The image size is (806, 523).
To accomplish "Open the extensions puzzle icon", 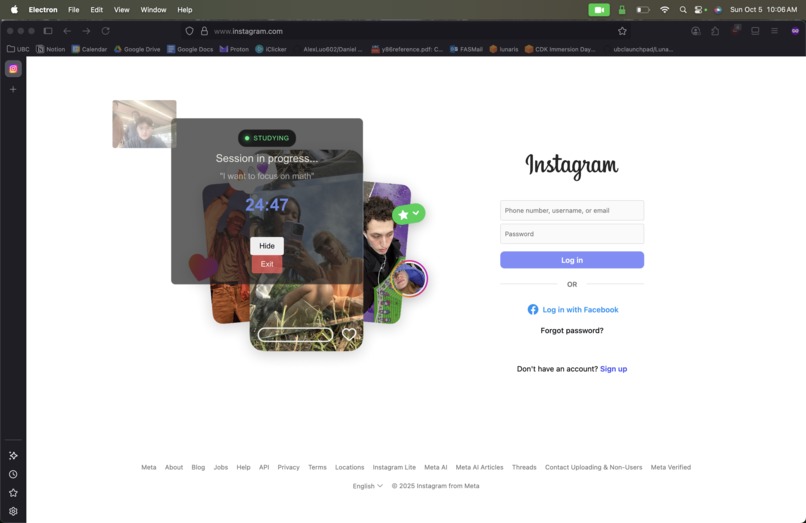I will pos(715,31).
